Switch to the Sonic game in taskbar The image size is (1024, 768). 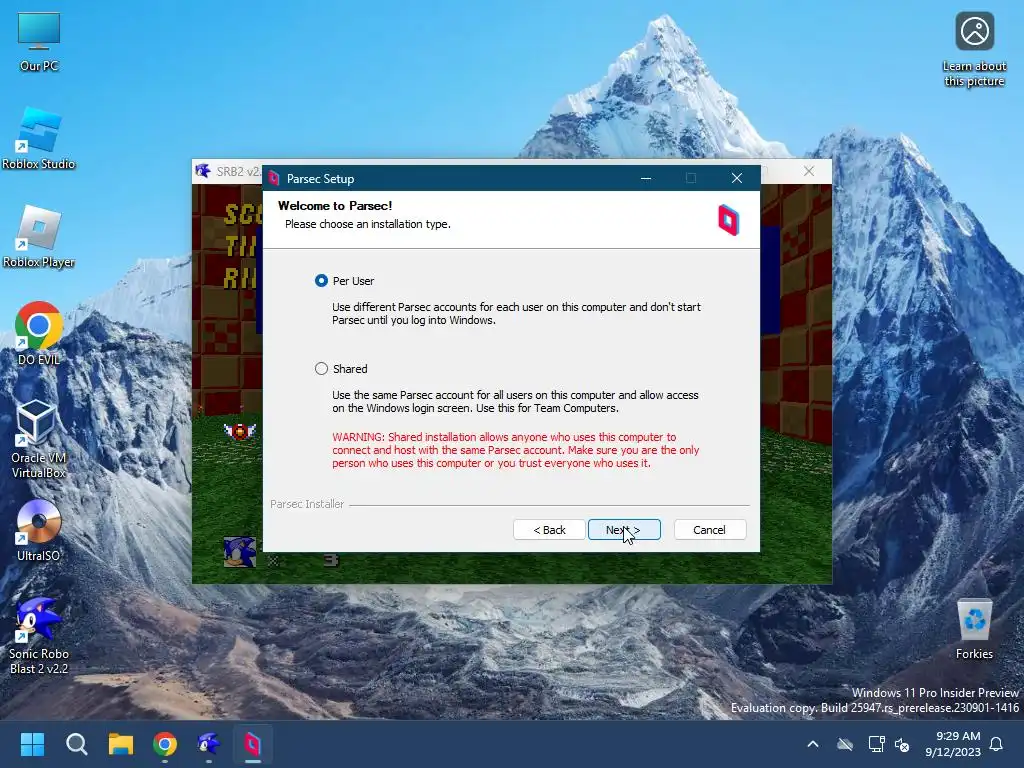tap(209, 744)
